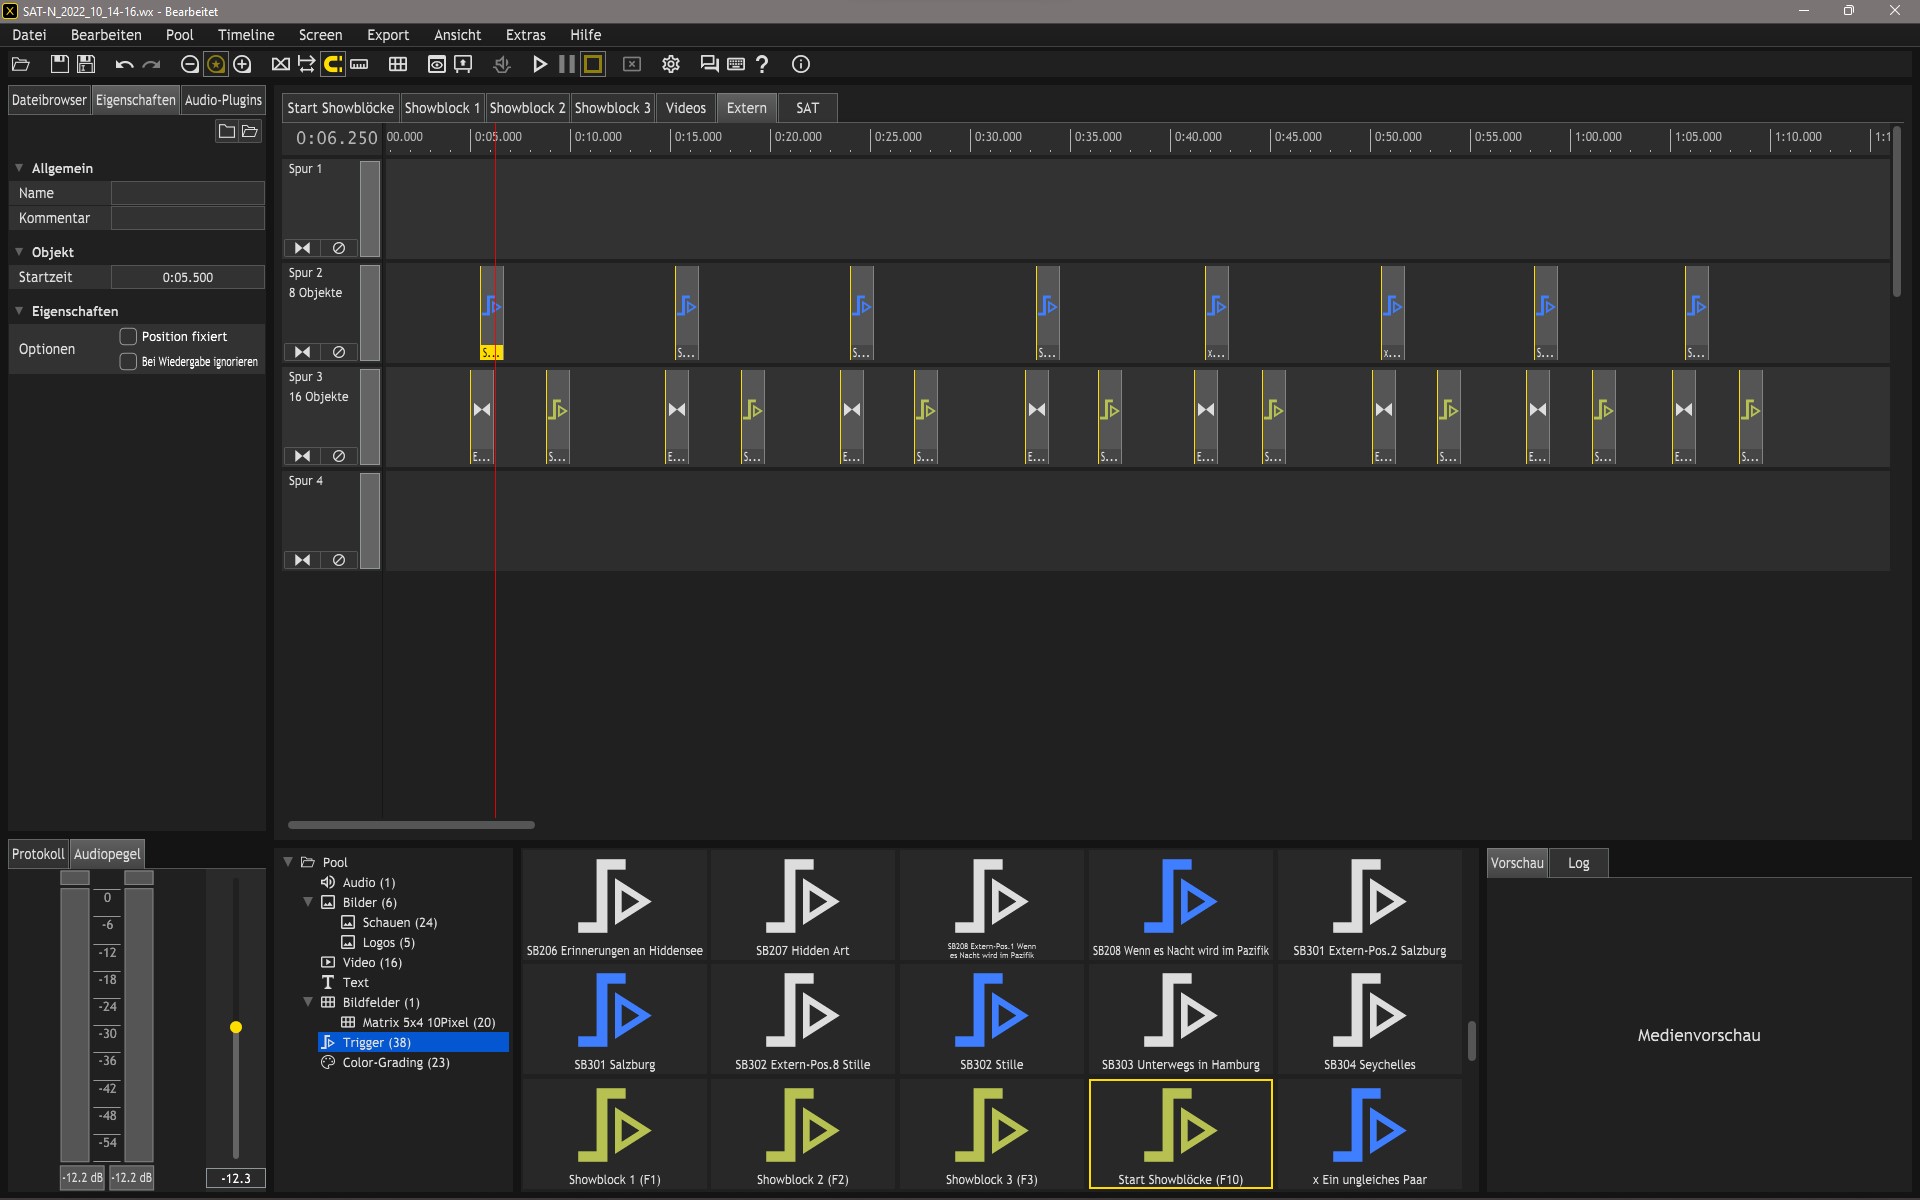
Task: Click the pool thumbnail vertical scrollbar
Action: (x=1471, y=1040)
